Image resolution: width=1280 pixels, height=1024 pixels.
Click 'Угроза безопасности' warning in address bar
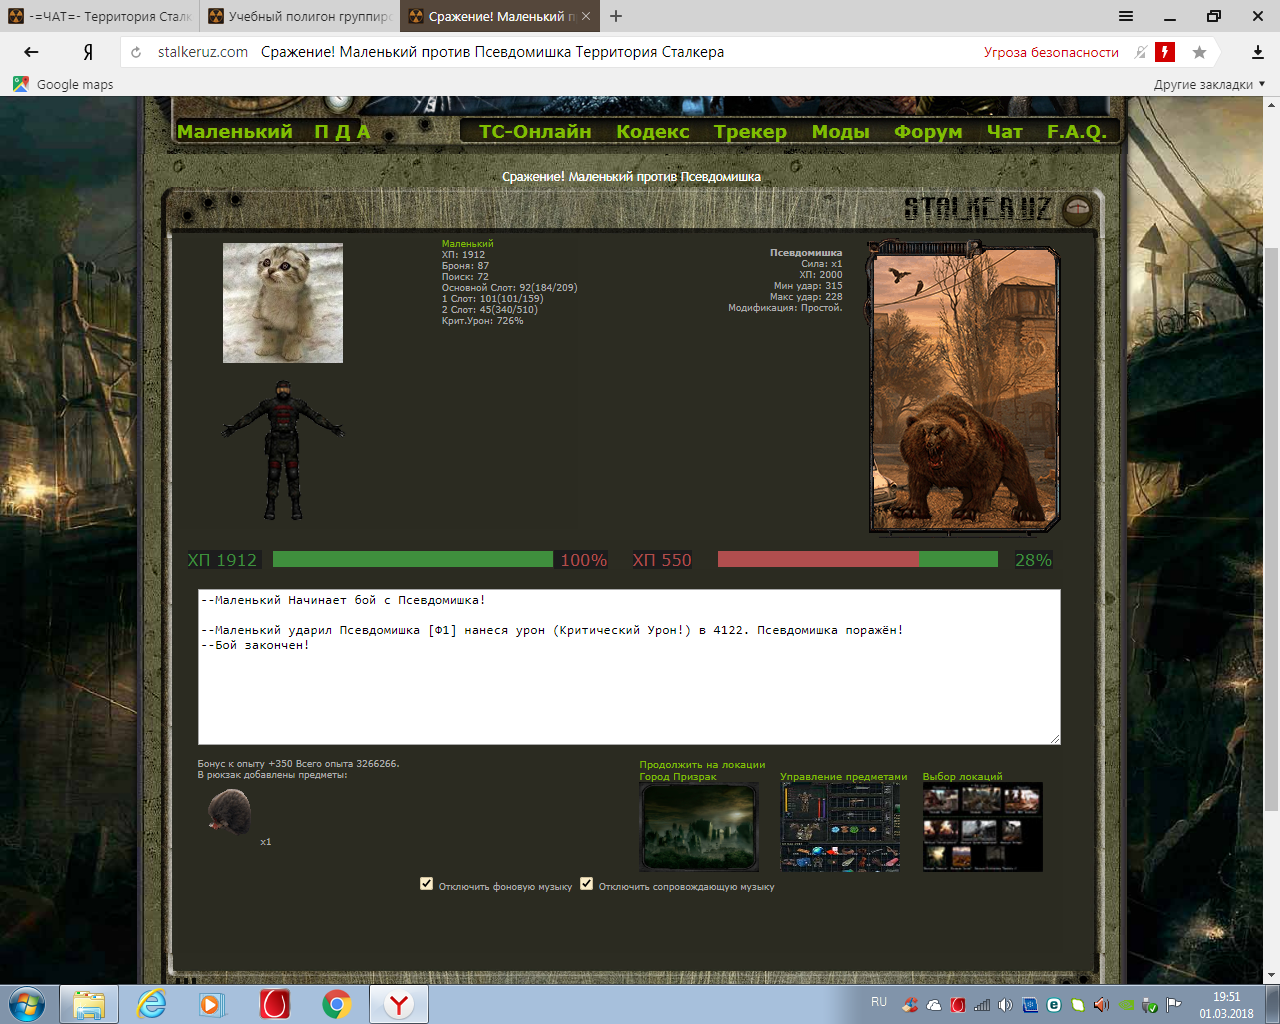[1051, 52]
